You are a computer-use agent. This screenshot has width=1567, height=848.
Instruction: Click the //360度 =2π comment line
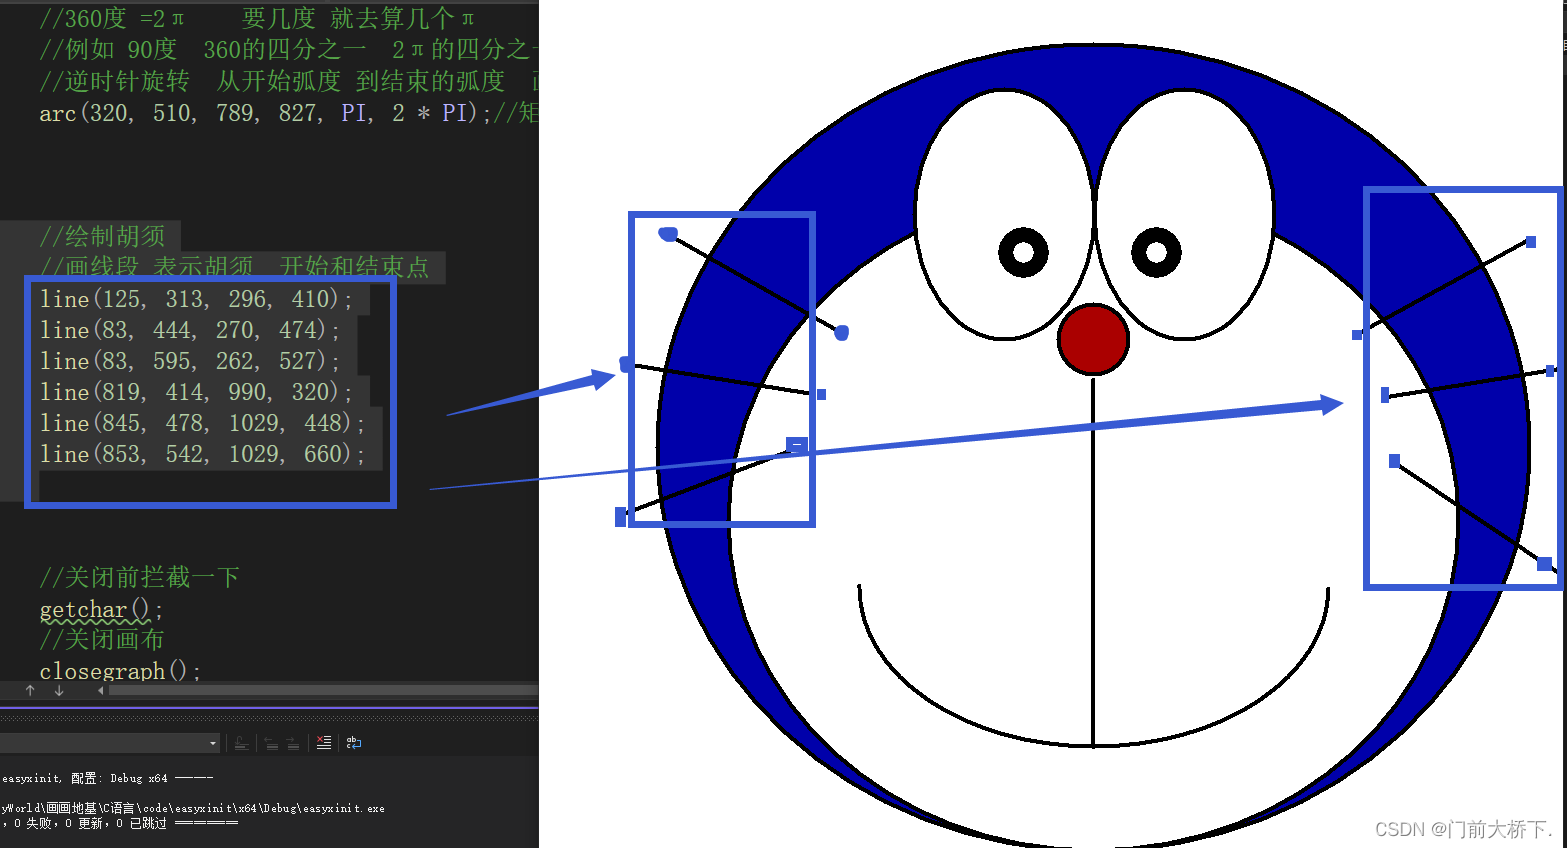[257, 18]
